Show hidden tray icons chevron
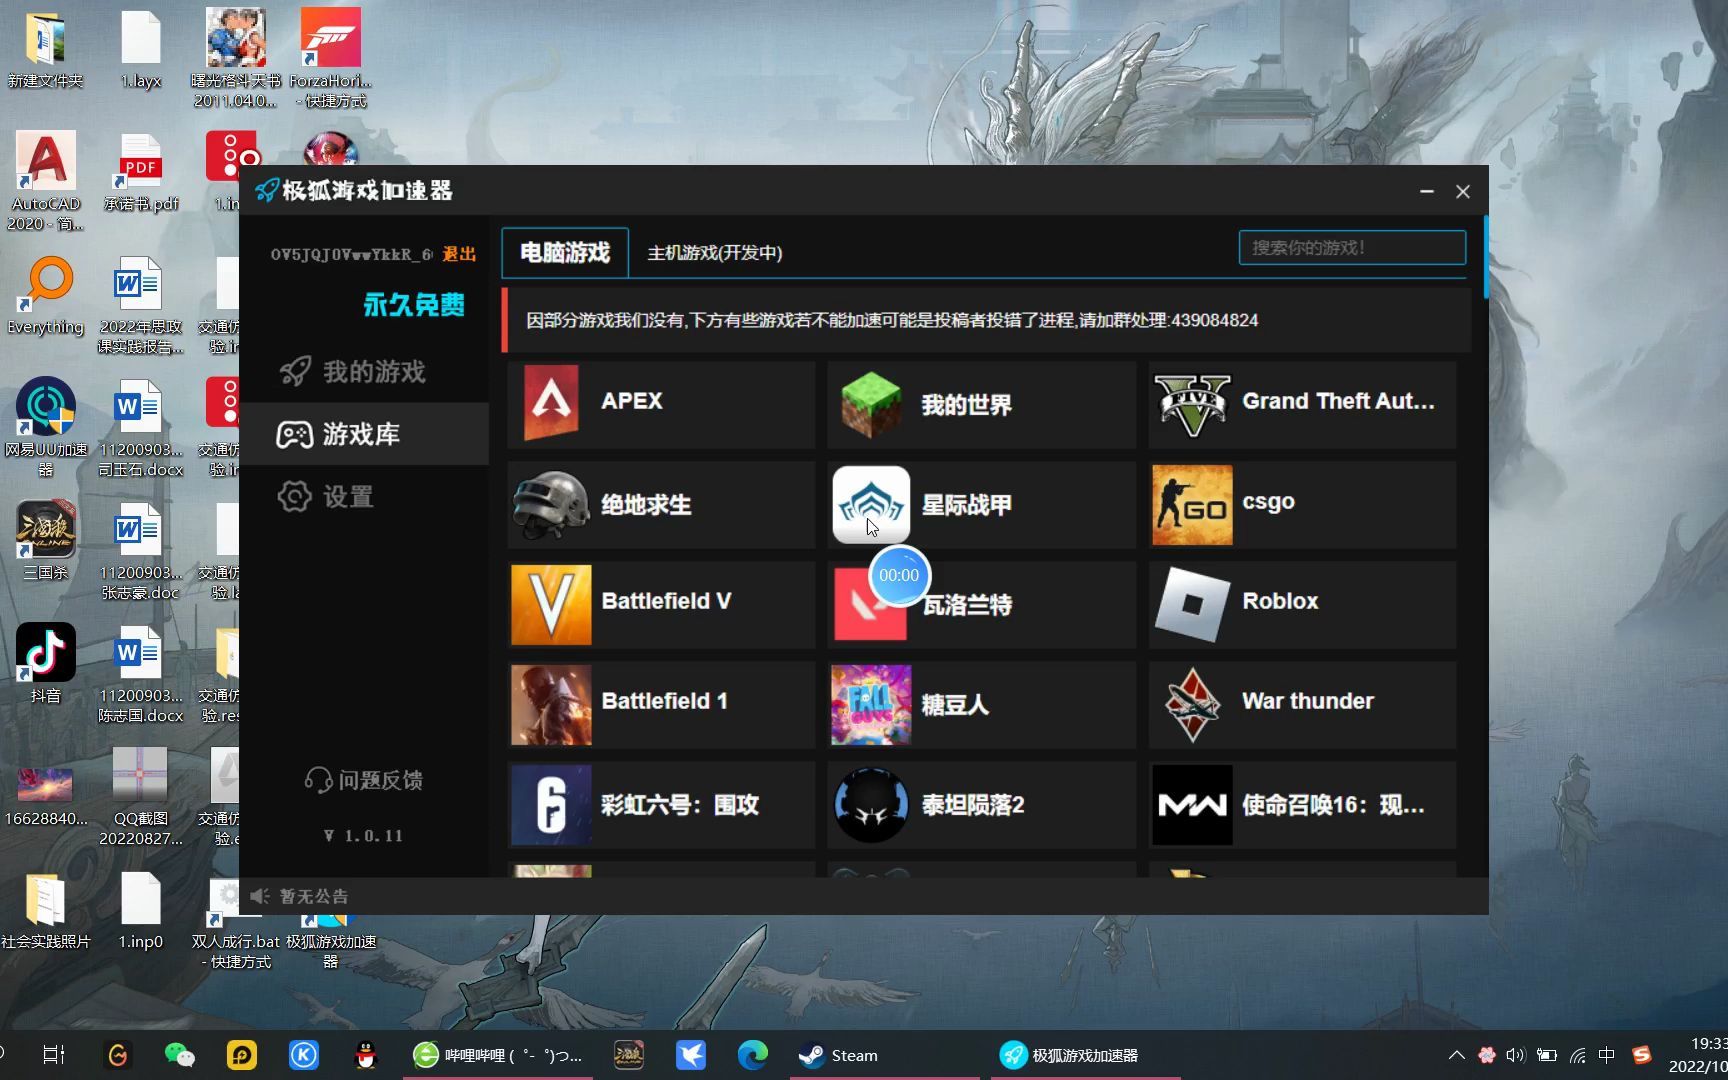 tap(1457, 1055)
